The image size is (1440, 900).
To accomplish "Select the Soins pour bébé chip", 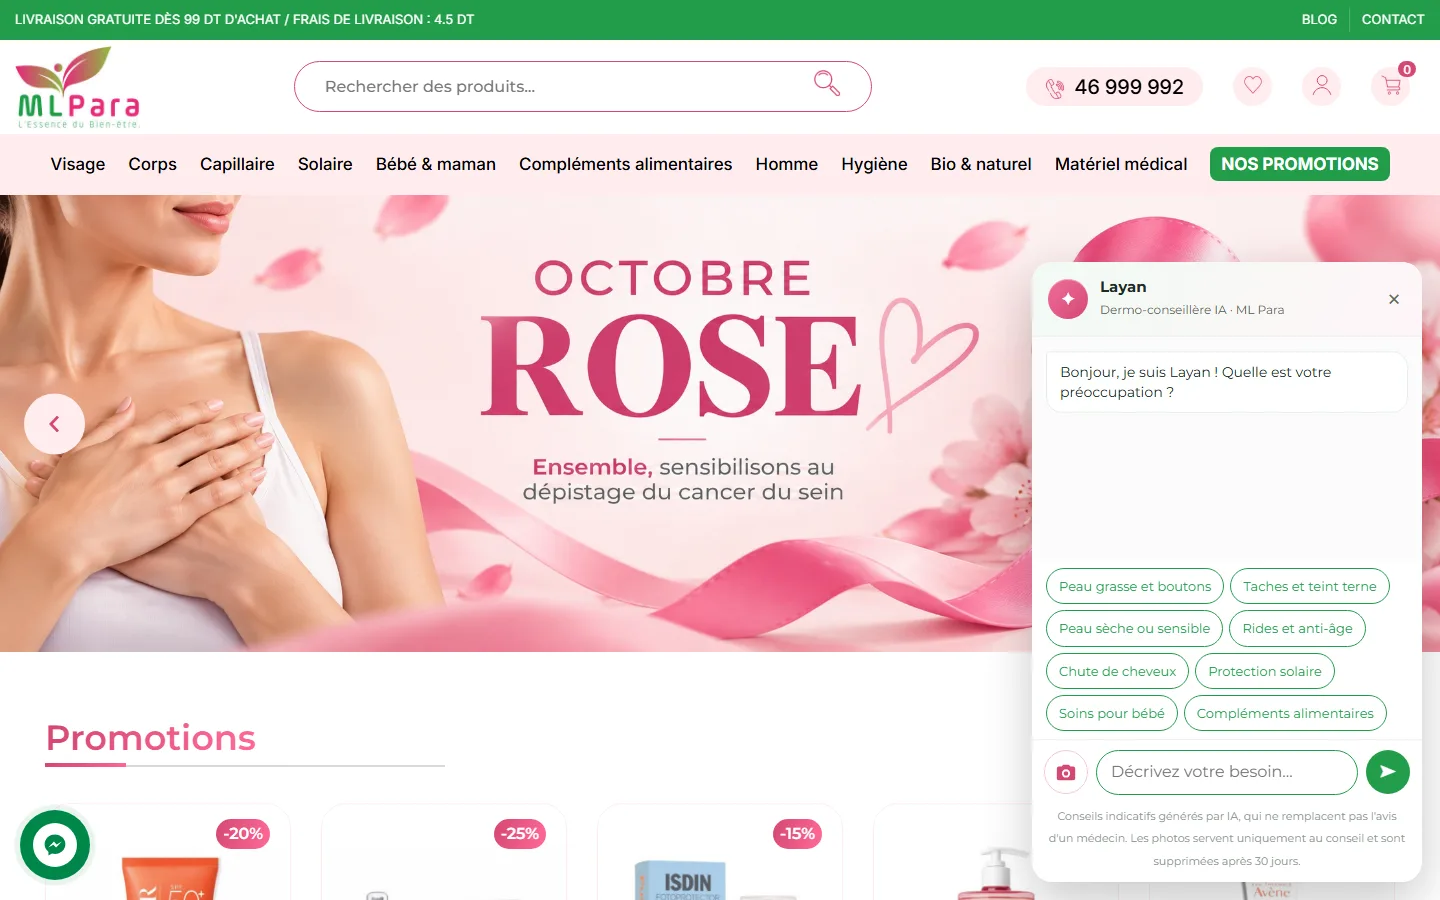I will pyautogui.click(x=1112, y=713).
